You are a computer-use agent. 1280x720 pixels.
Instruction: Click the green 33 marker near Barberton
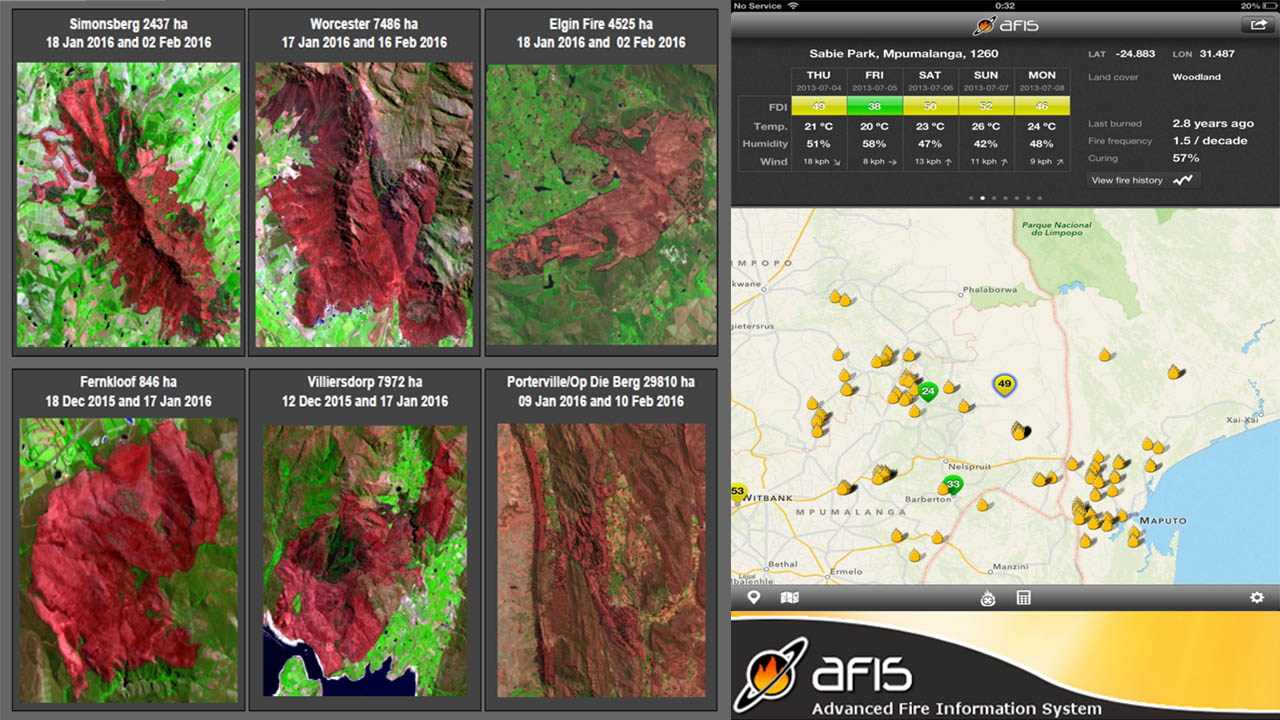click(953, 485)
